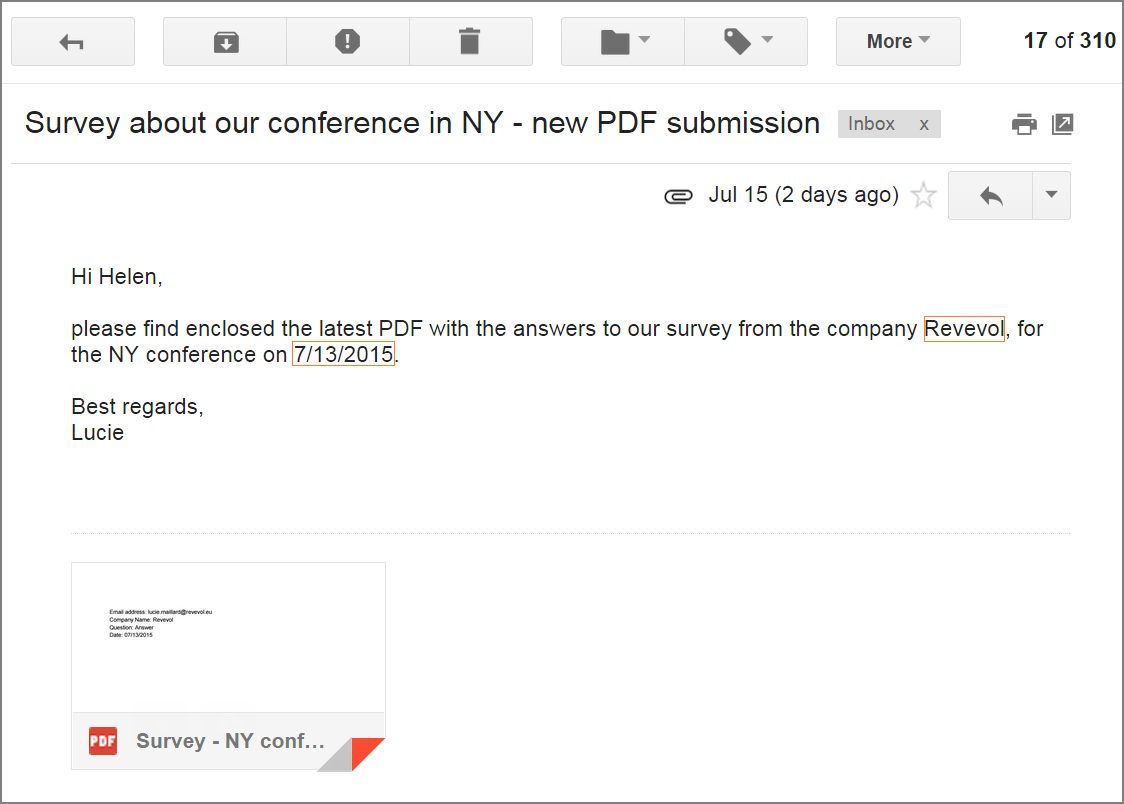Click the Inbox label tag
Screen dimensions: 1124x804
pyautogui.click(x=871, y=124)
